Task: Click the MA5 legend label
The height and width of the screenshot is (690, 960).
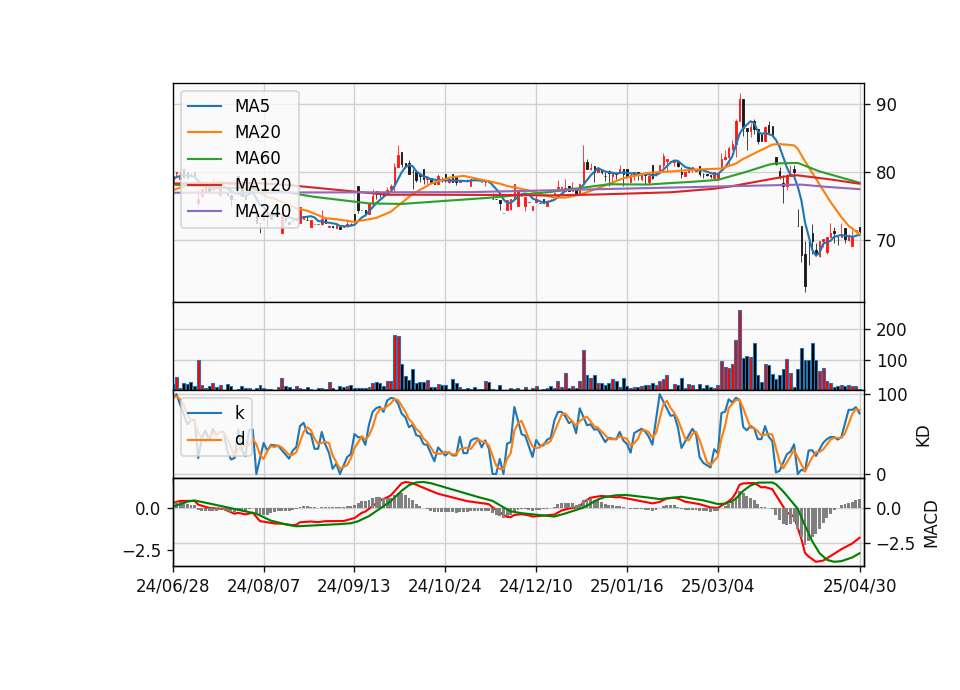Action: [252, 106]
